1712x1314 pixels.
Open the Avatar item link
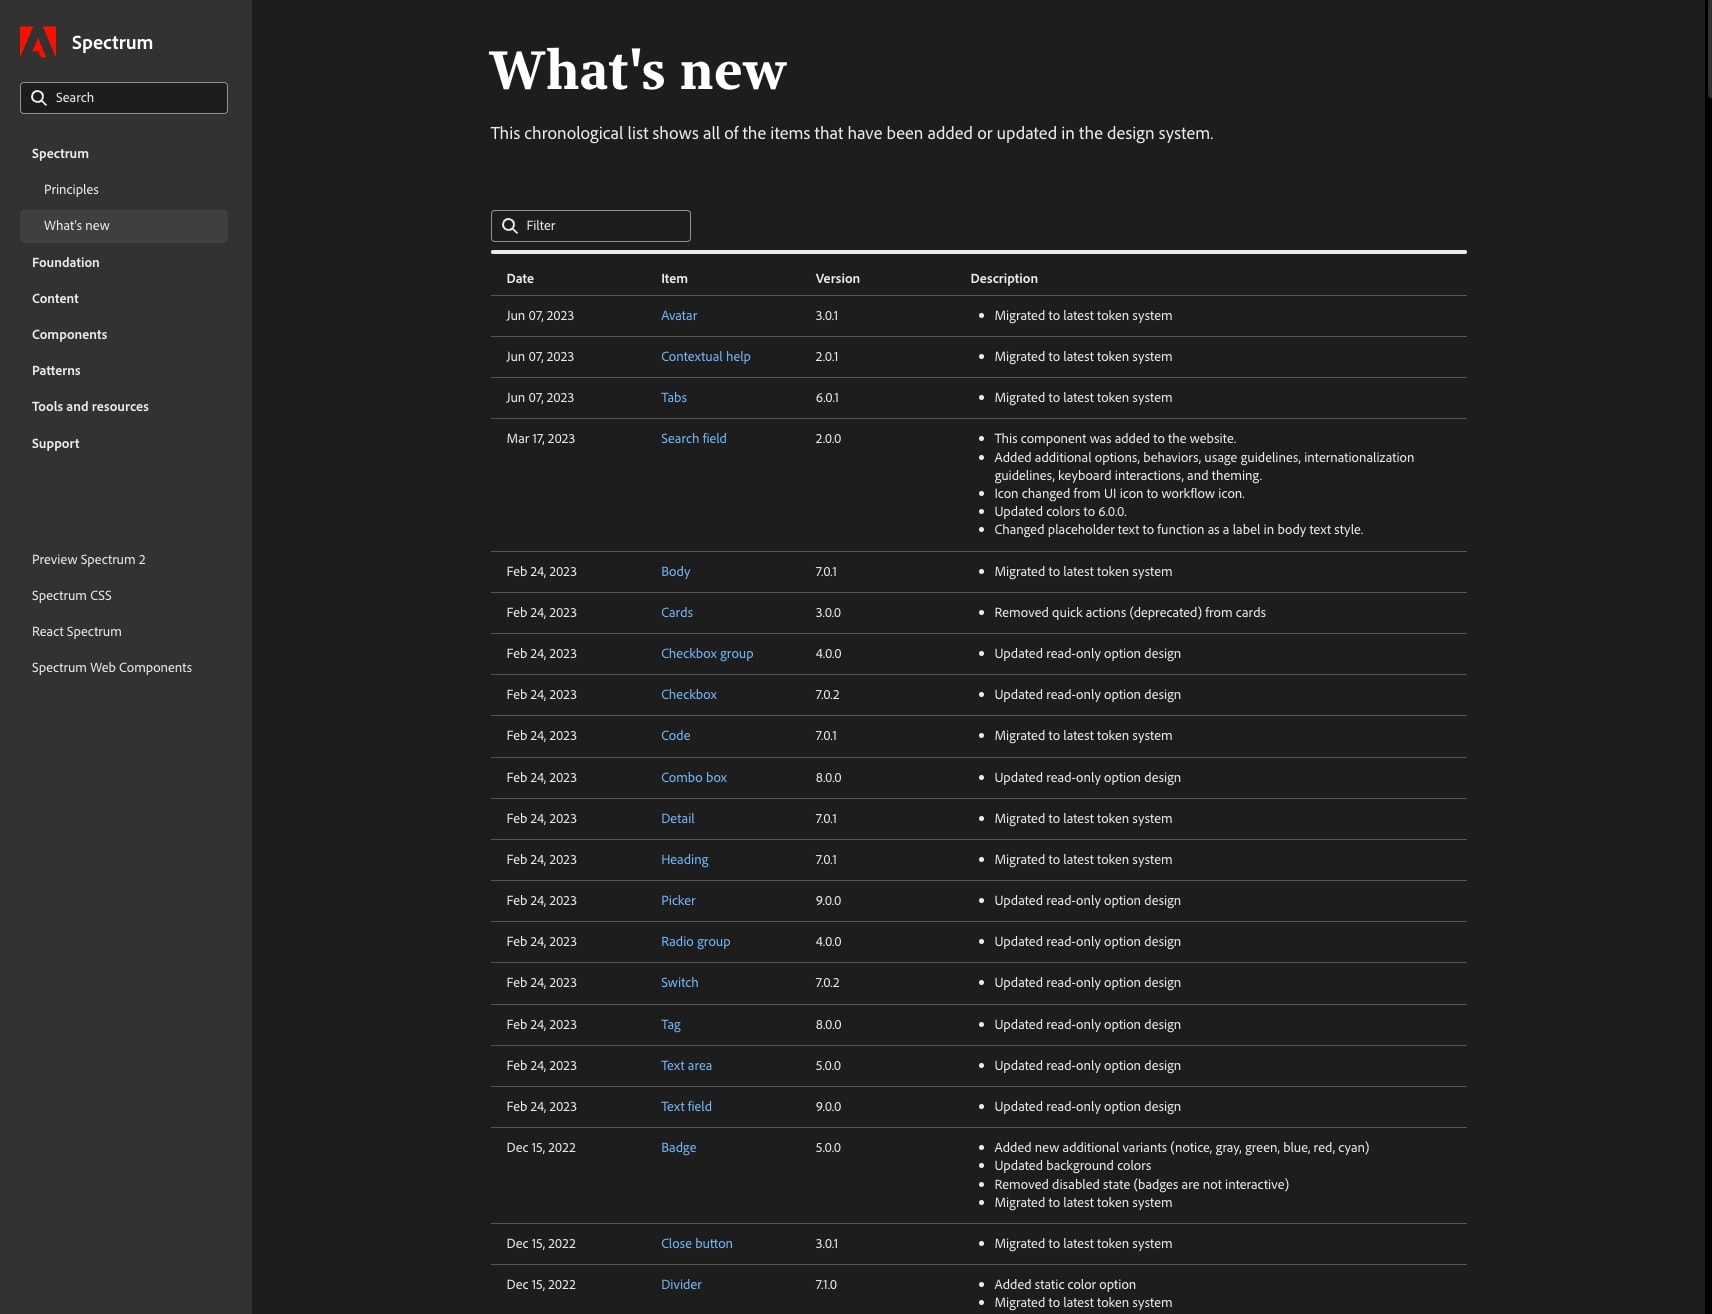679,316
